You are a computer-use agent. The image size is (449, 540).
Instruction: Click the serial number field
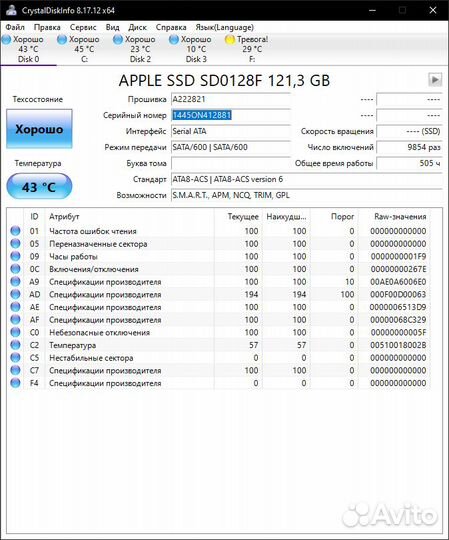click(231, 115)
